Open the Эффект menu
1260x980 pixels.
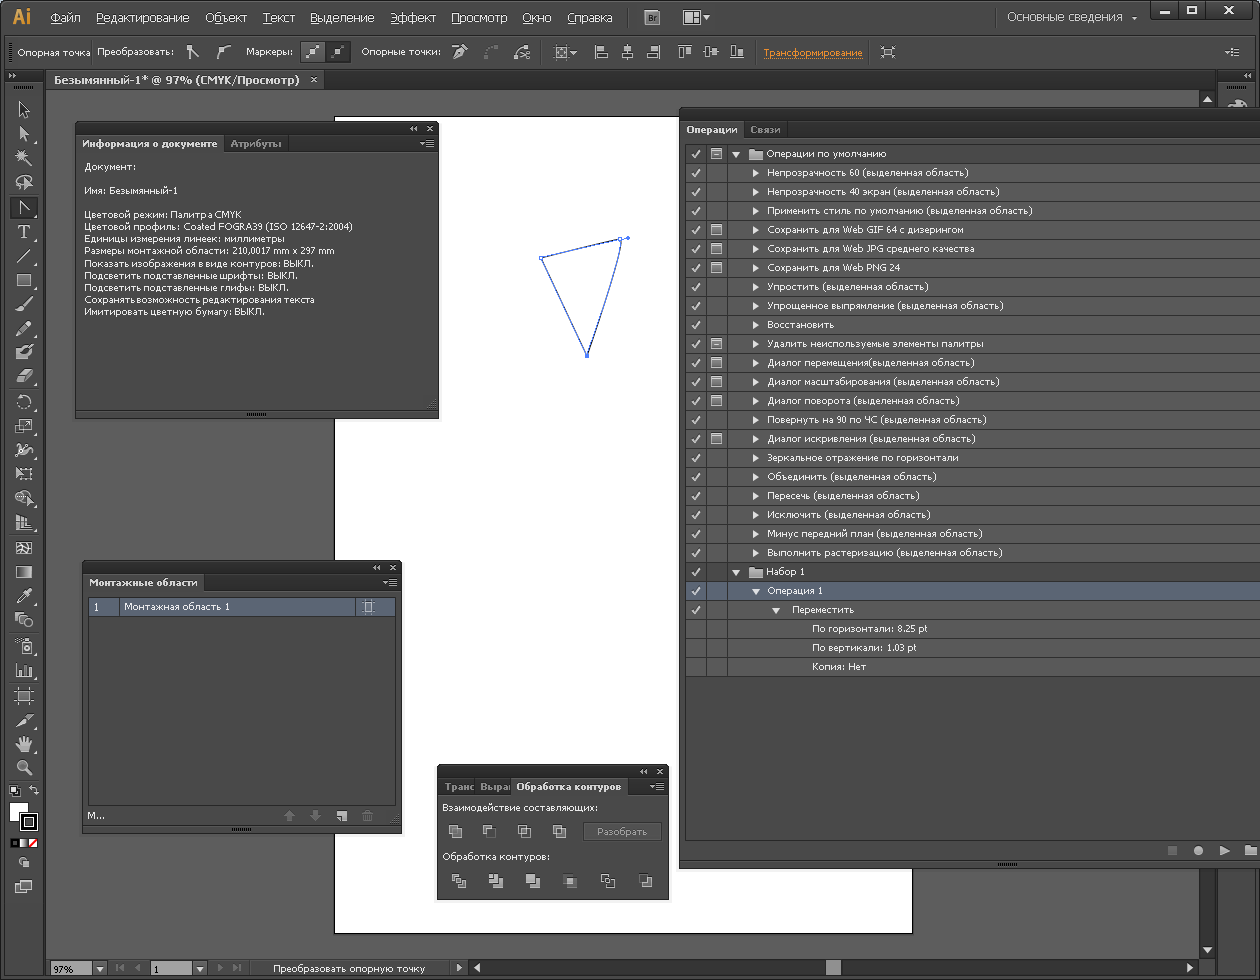[413, 18]
